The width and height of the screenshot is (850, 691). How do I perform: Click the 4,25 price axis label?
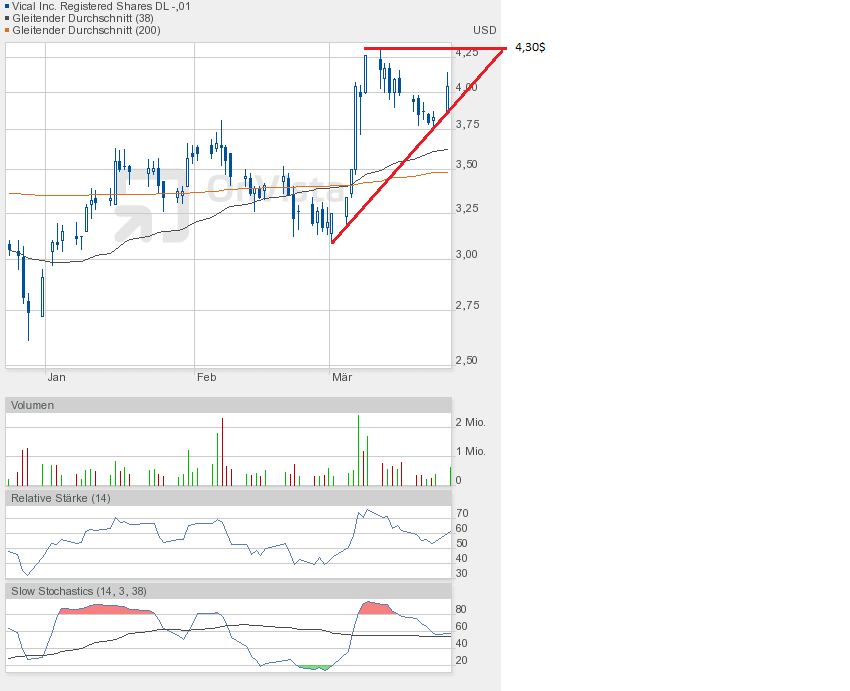pos(466,52)
